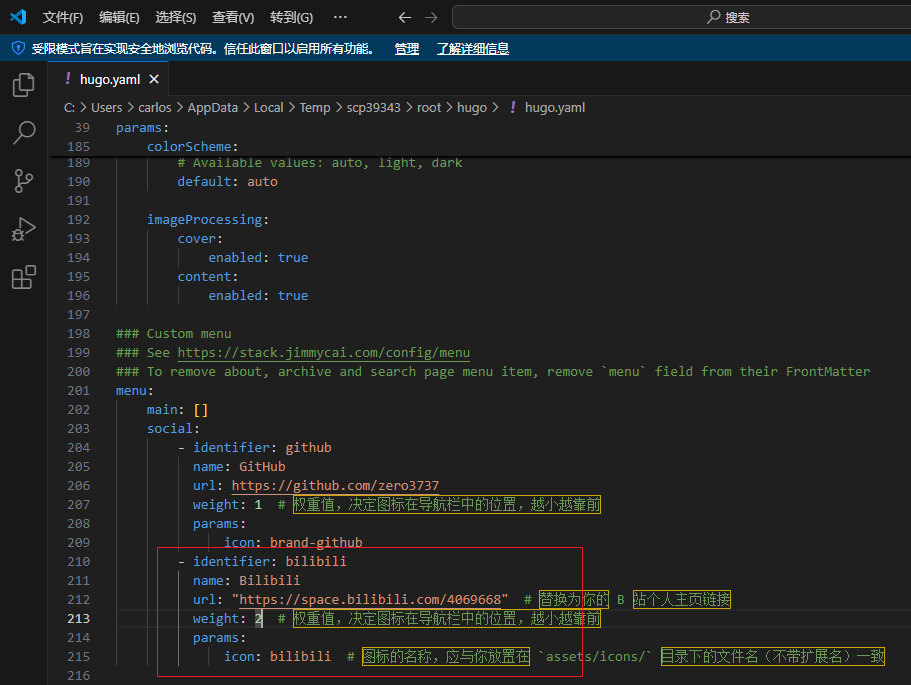Open the Run and Debug view
The height and width of the screenshot is (685, 911).
(23, 229)
